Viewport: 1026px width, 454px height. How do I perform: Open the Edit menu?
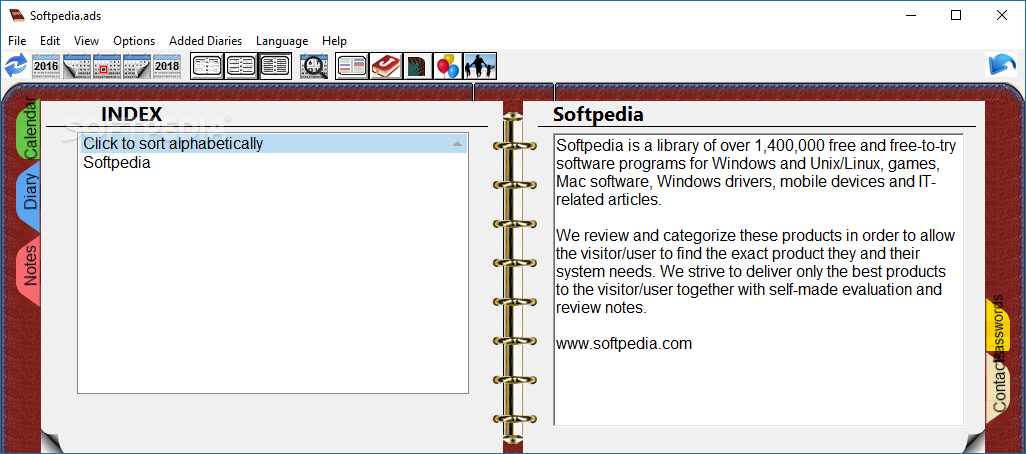[x=50, y=41]
